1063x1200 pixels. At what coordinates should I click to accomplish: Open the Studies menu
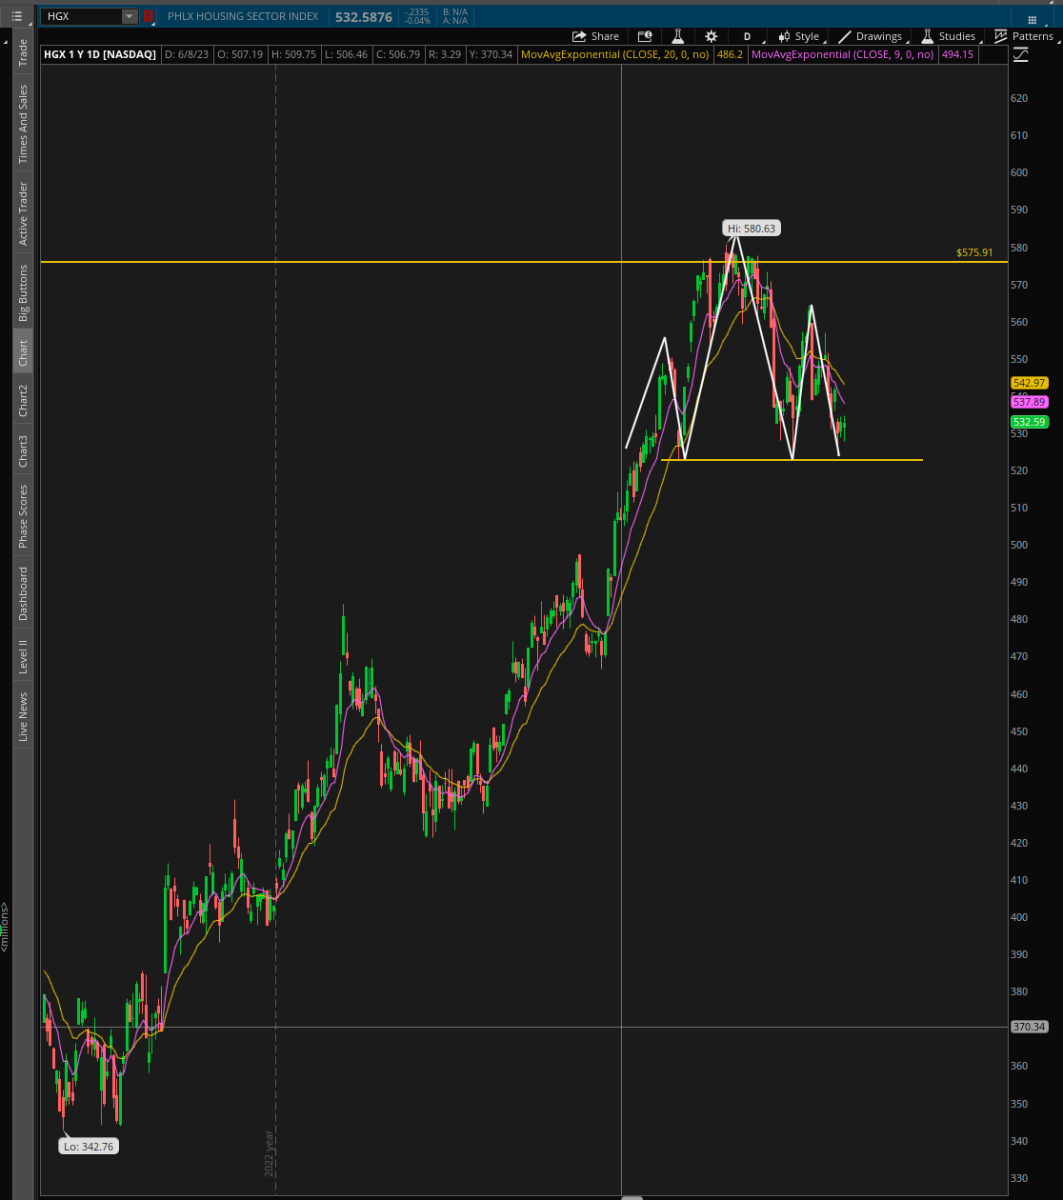947,36
